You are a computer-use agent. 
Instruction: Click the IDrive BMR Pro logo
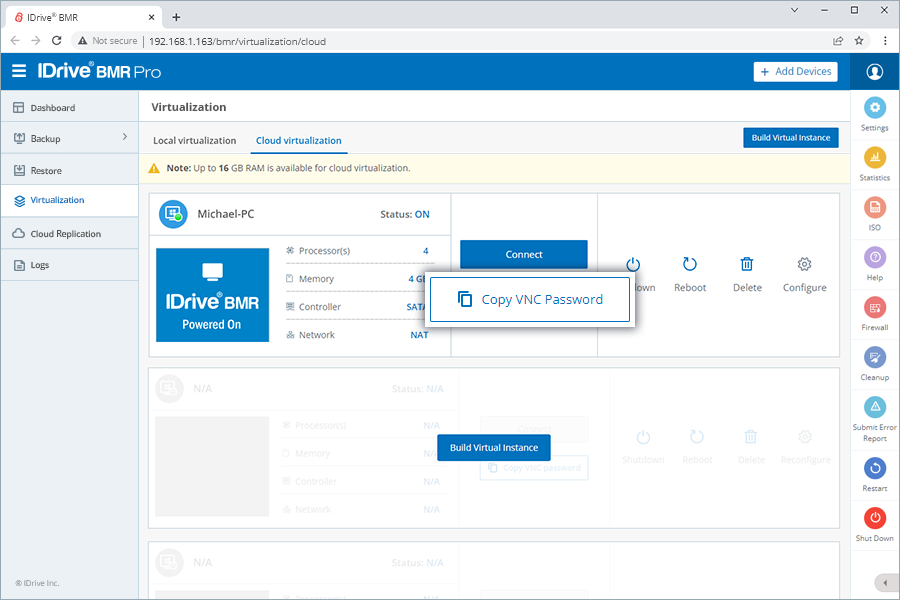tap(99, 71)
